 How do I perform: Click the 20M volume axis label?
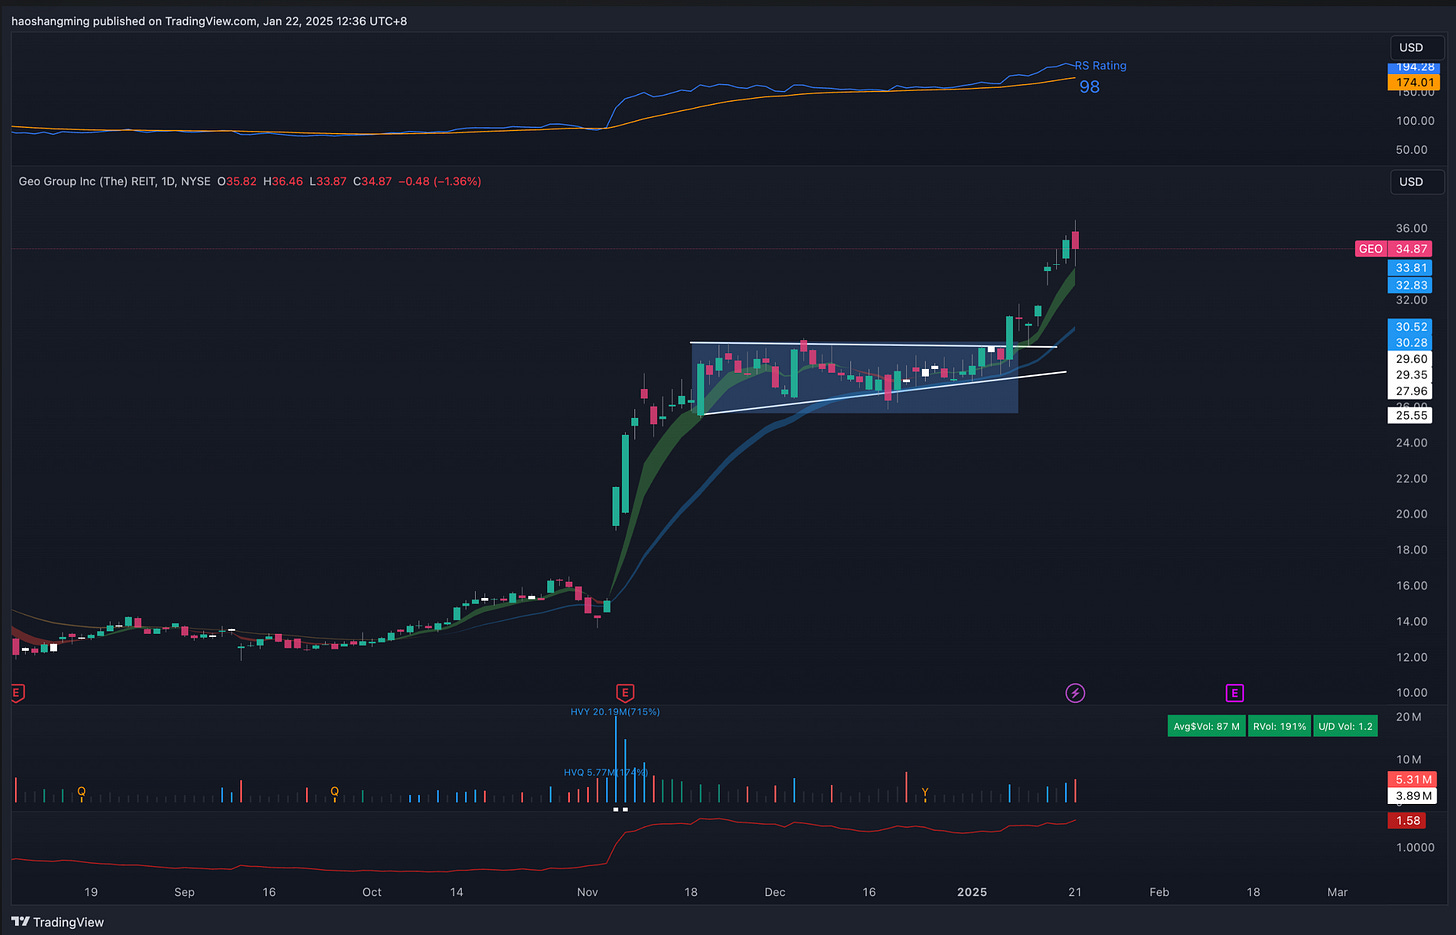tap(1409, 717)
